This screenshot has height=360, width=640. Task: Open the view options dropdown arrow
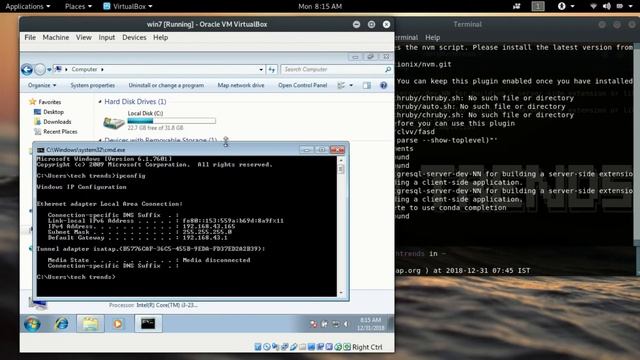click(351, 85)
